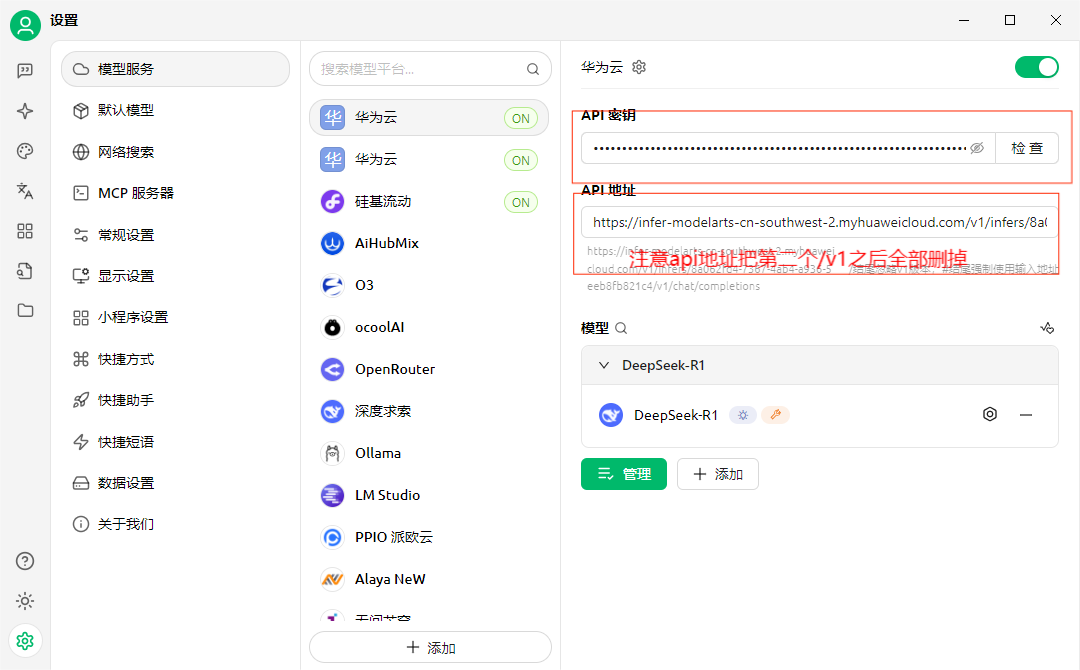Open 快捷助手 settings section

click(176, 400)
